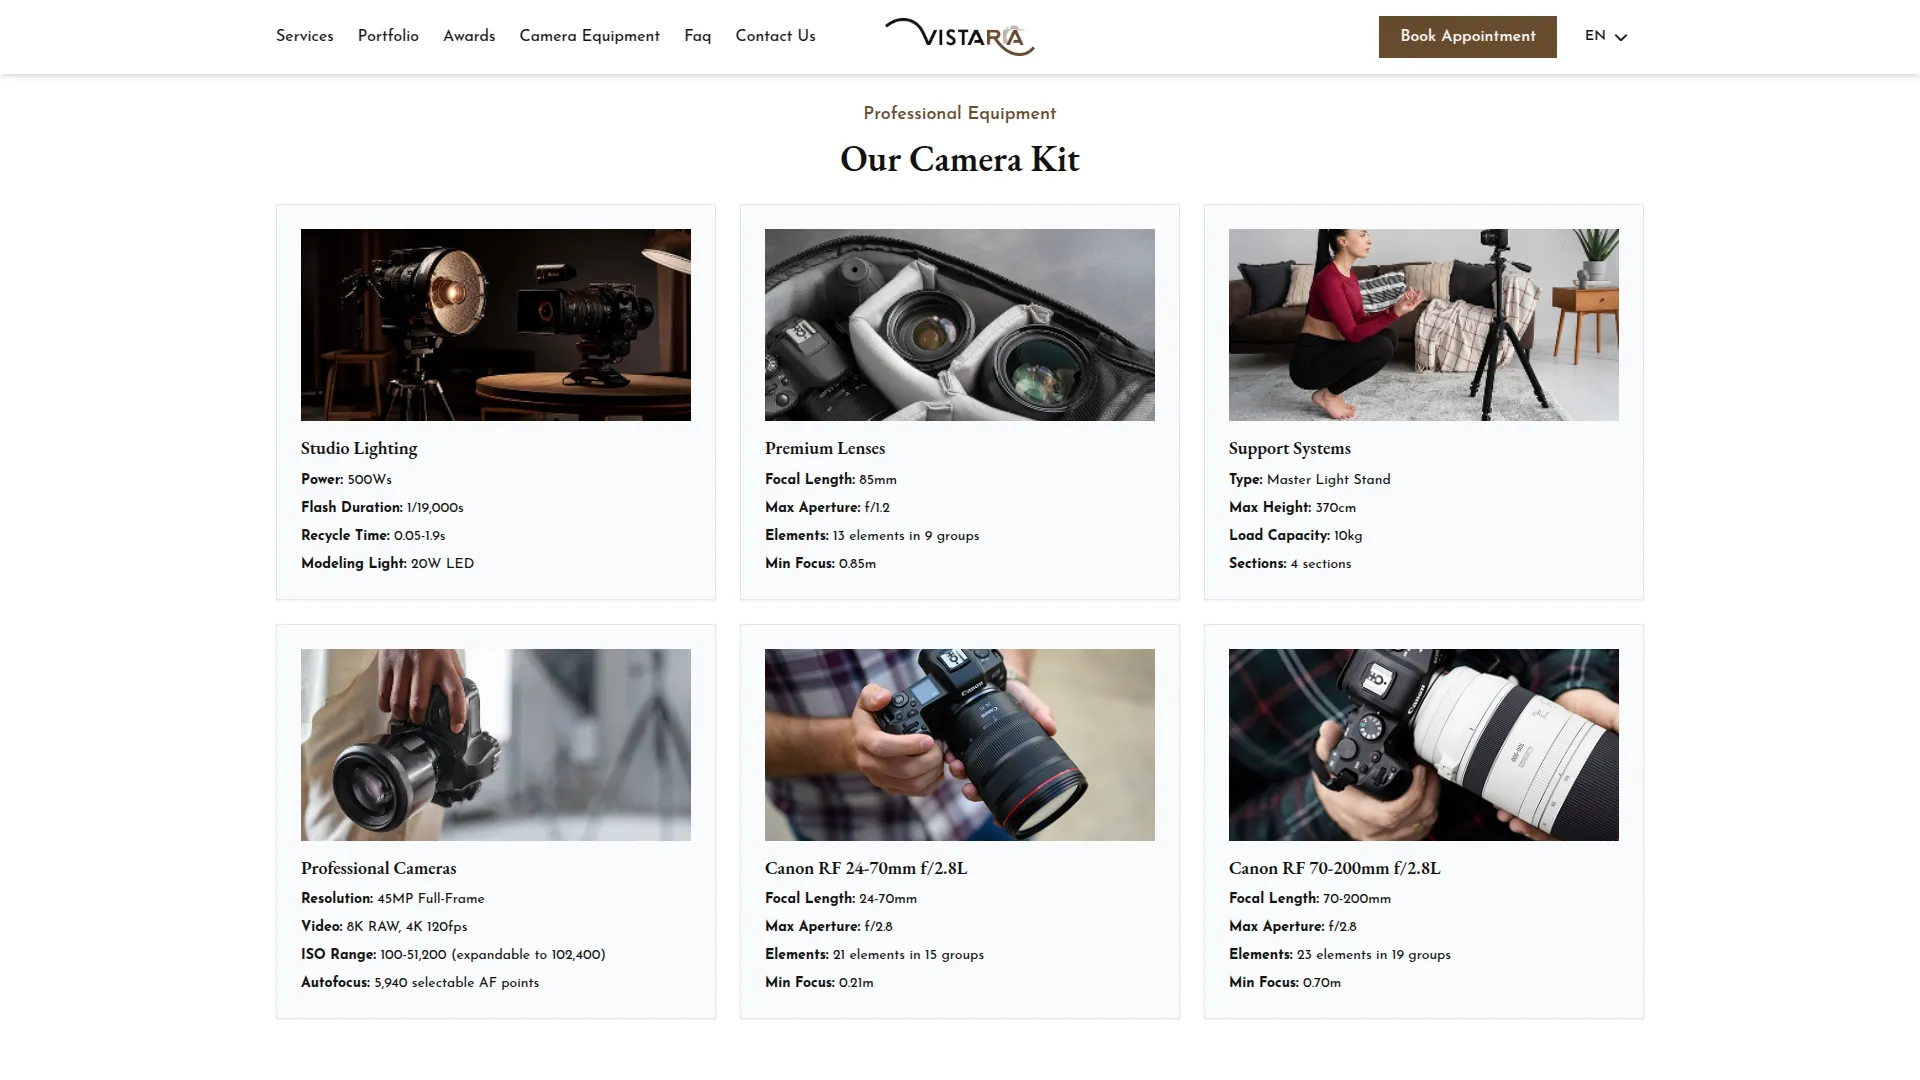Open the Awards nav link

[469, 36]
